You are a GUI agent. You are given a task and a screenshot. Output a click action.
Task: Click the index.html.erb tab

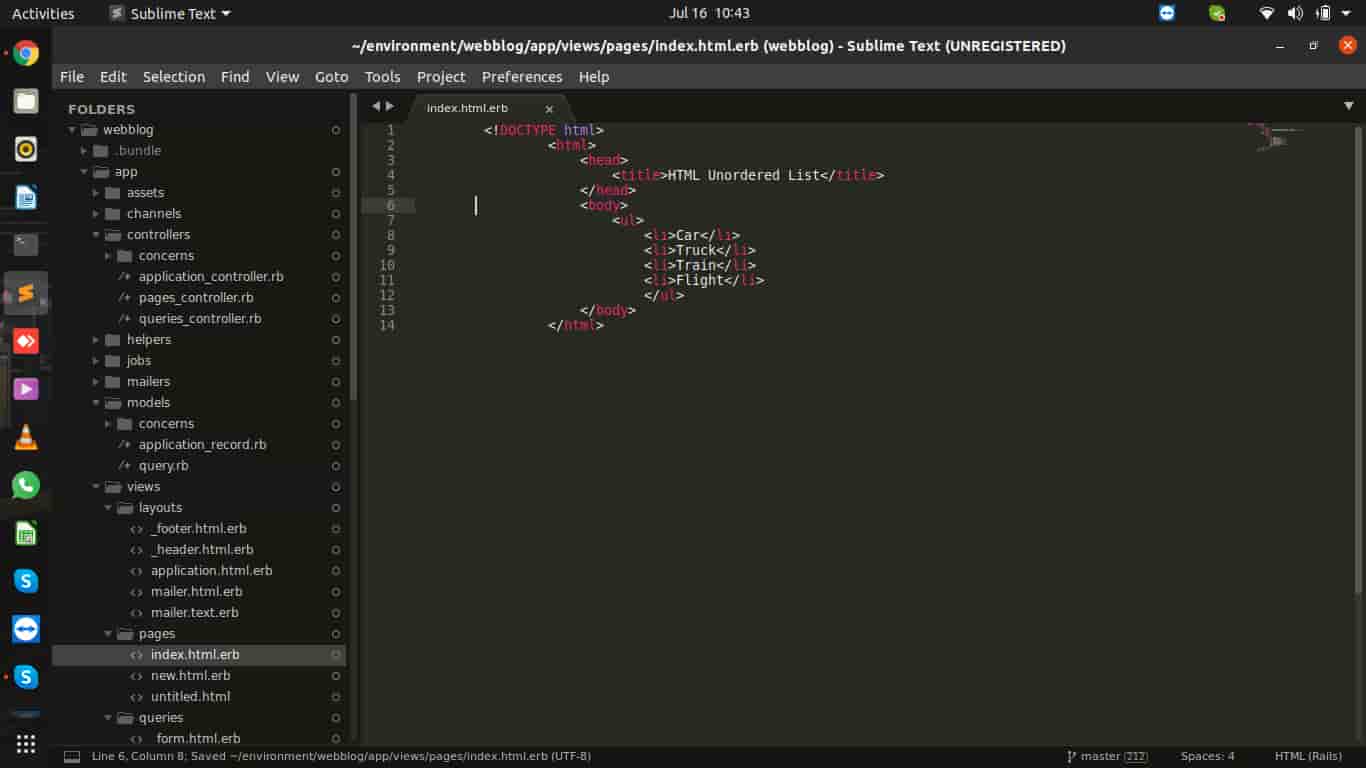pos(468,107)
